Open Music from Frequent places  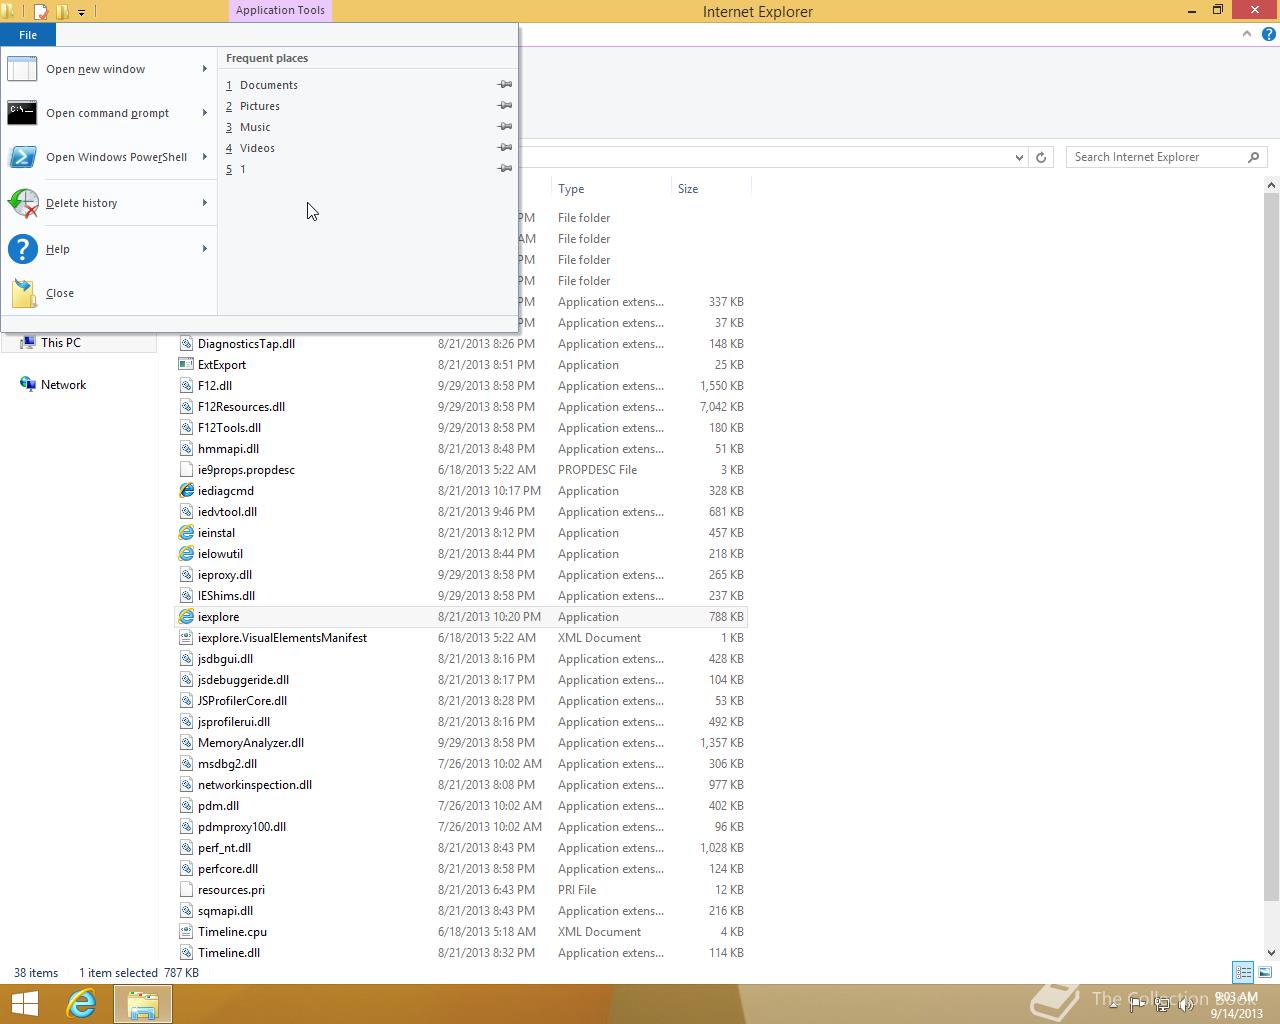255,127
